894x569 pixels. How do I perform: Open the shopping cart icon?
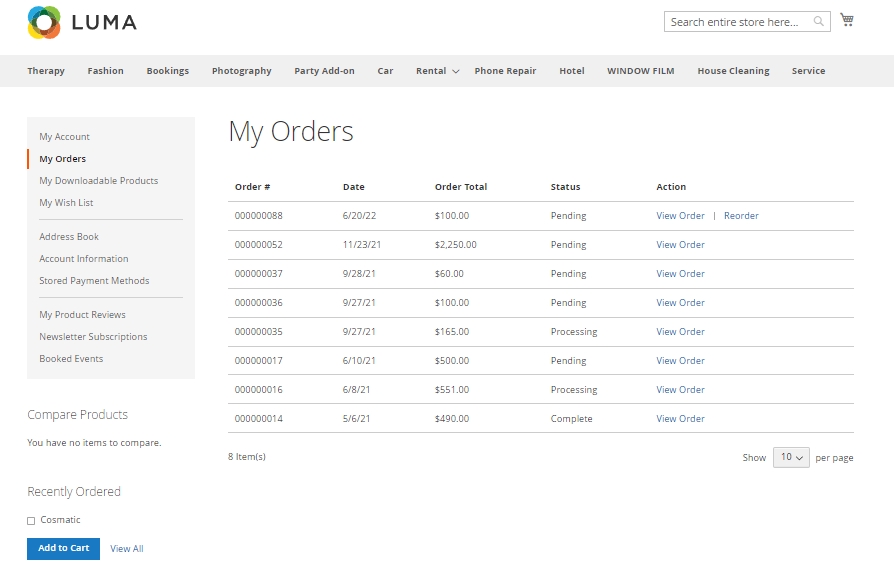847,20
